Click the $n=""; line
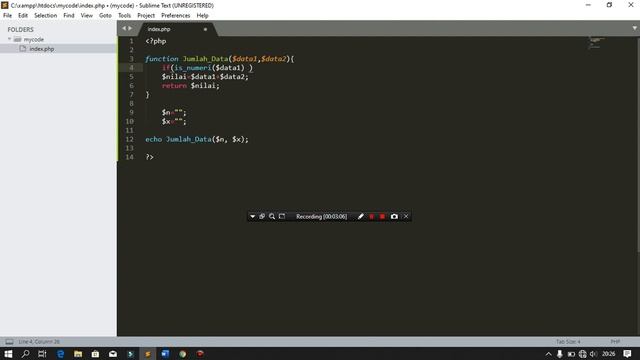This screenshot has width=640, height=360. click(x=174, y=113)
